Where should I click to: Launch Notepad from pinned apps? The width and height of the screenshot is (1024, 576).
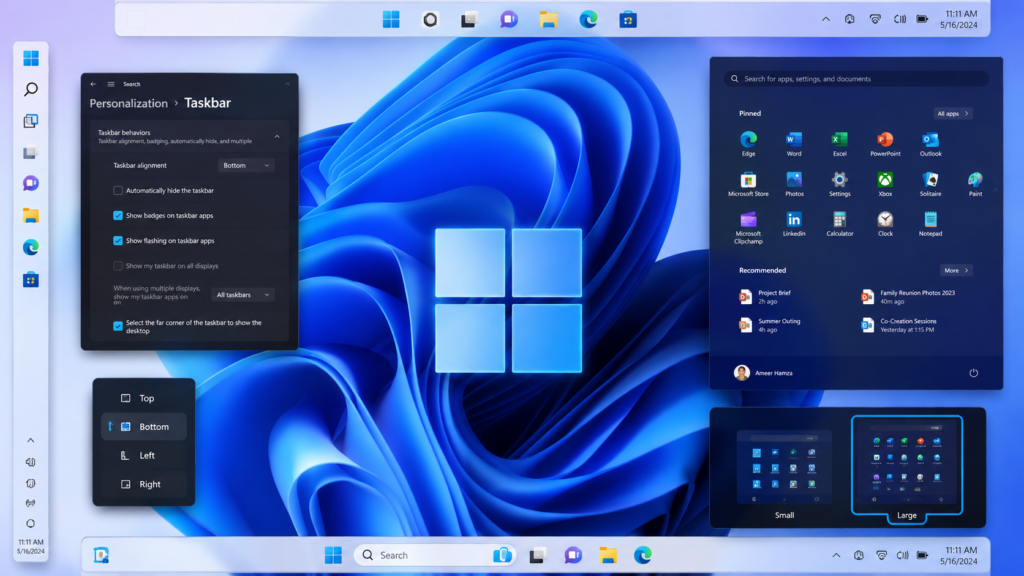[x=931, y=223]
